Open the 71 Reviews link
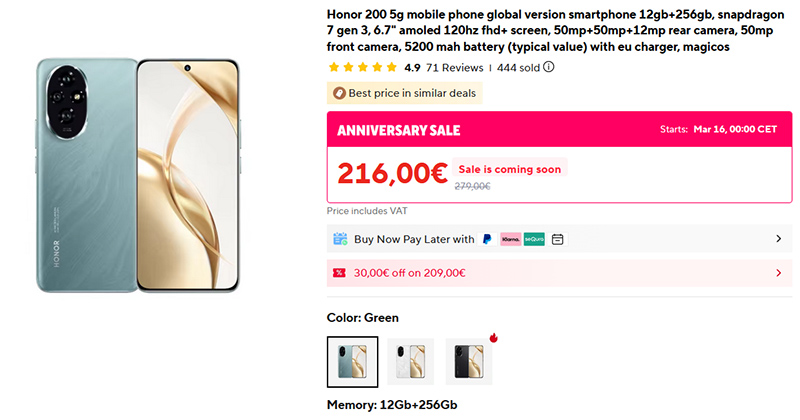 pos(455,68)
